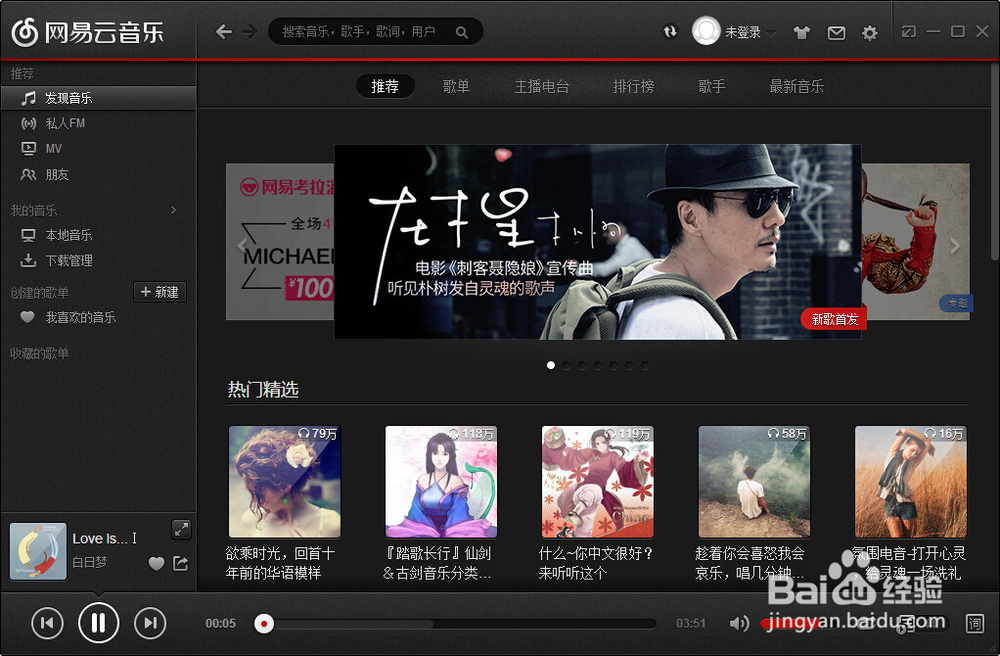Click the song progress slider handle
This screenshot has height=656, width=1000.
coord(264,623)
